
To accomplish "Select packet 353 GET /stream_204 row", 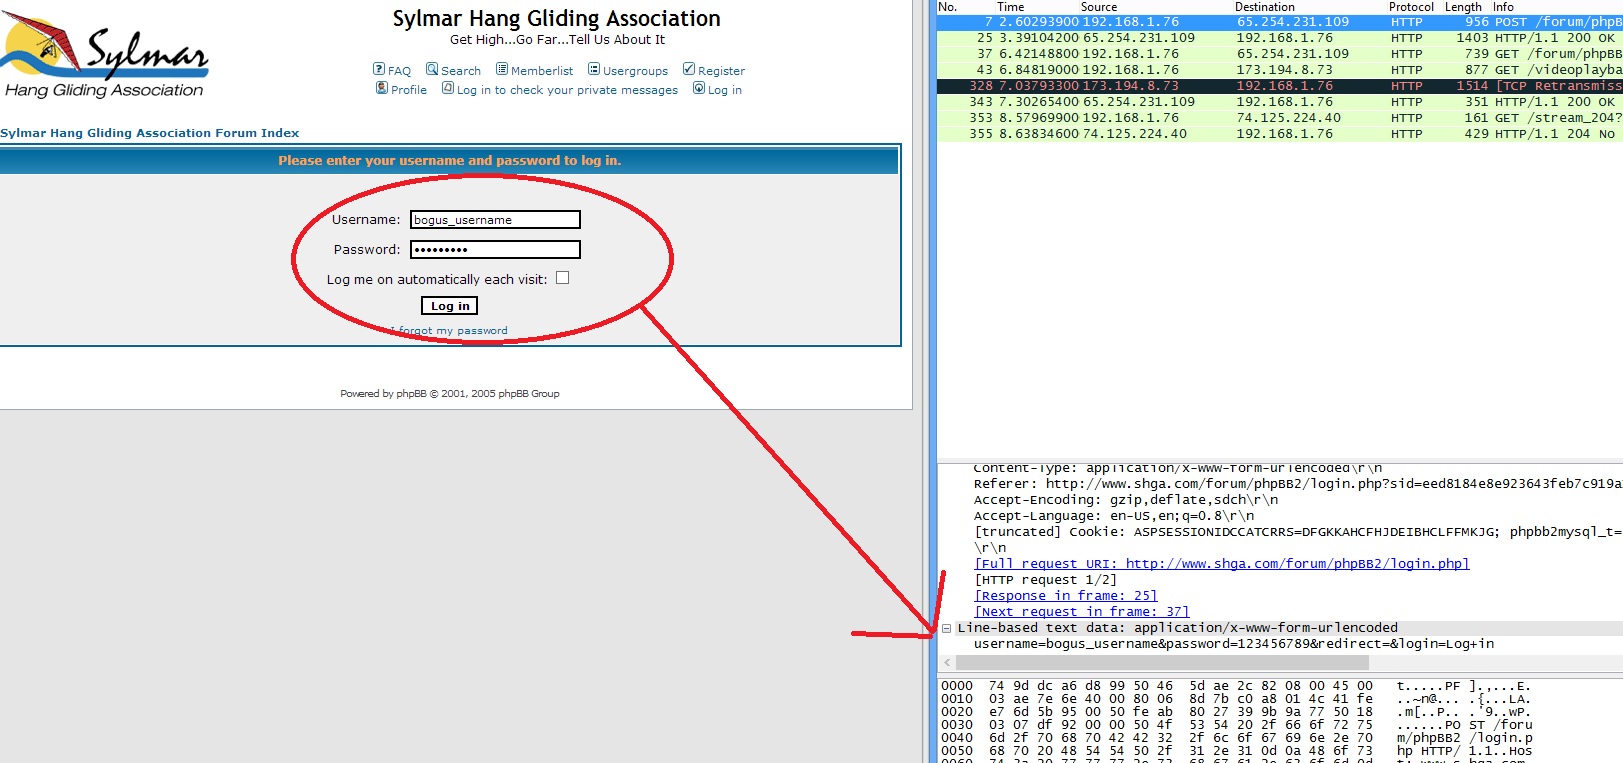I will [x=1280, y=118].
